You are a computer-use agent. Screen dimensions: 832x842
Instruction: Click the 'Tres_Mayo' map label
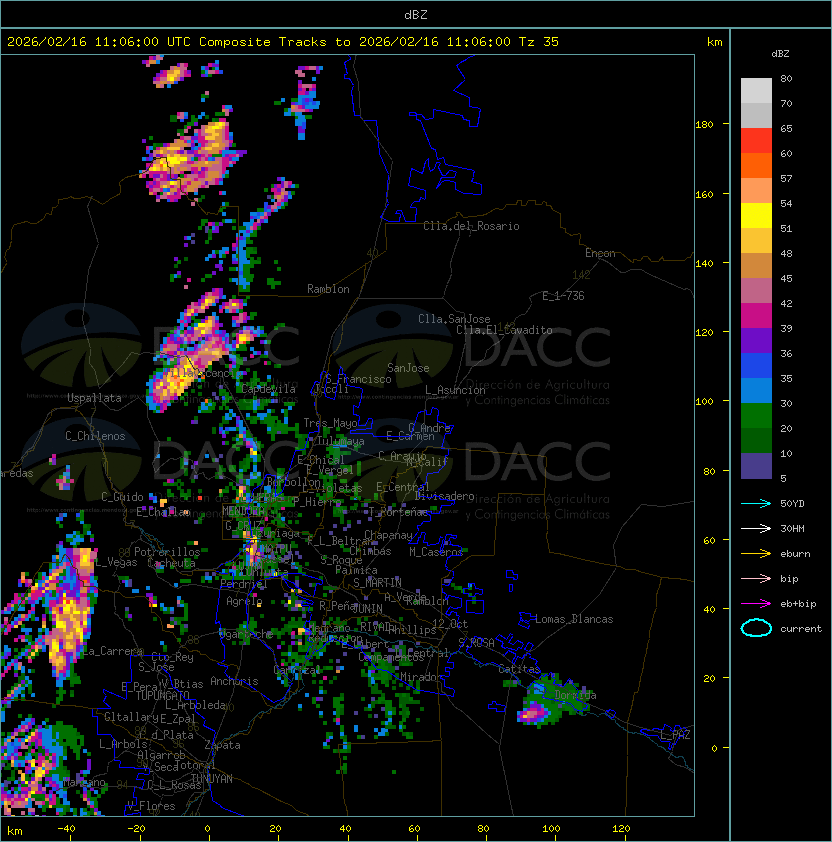pyautogui.click(x=330, y=423)
